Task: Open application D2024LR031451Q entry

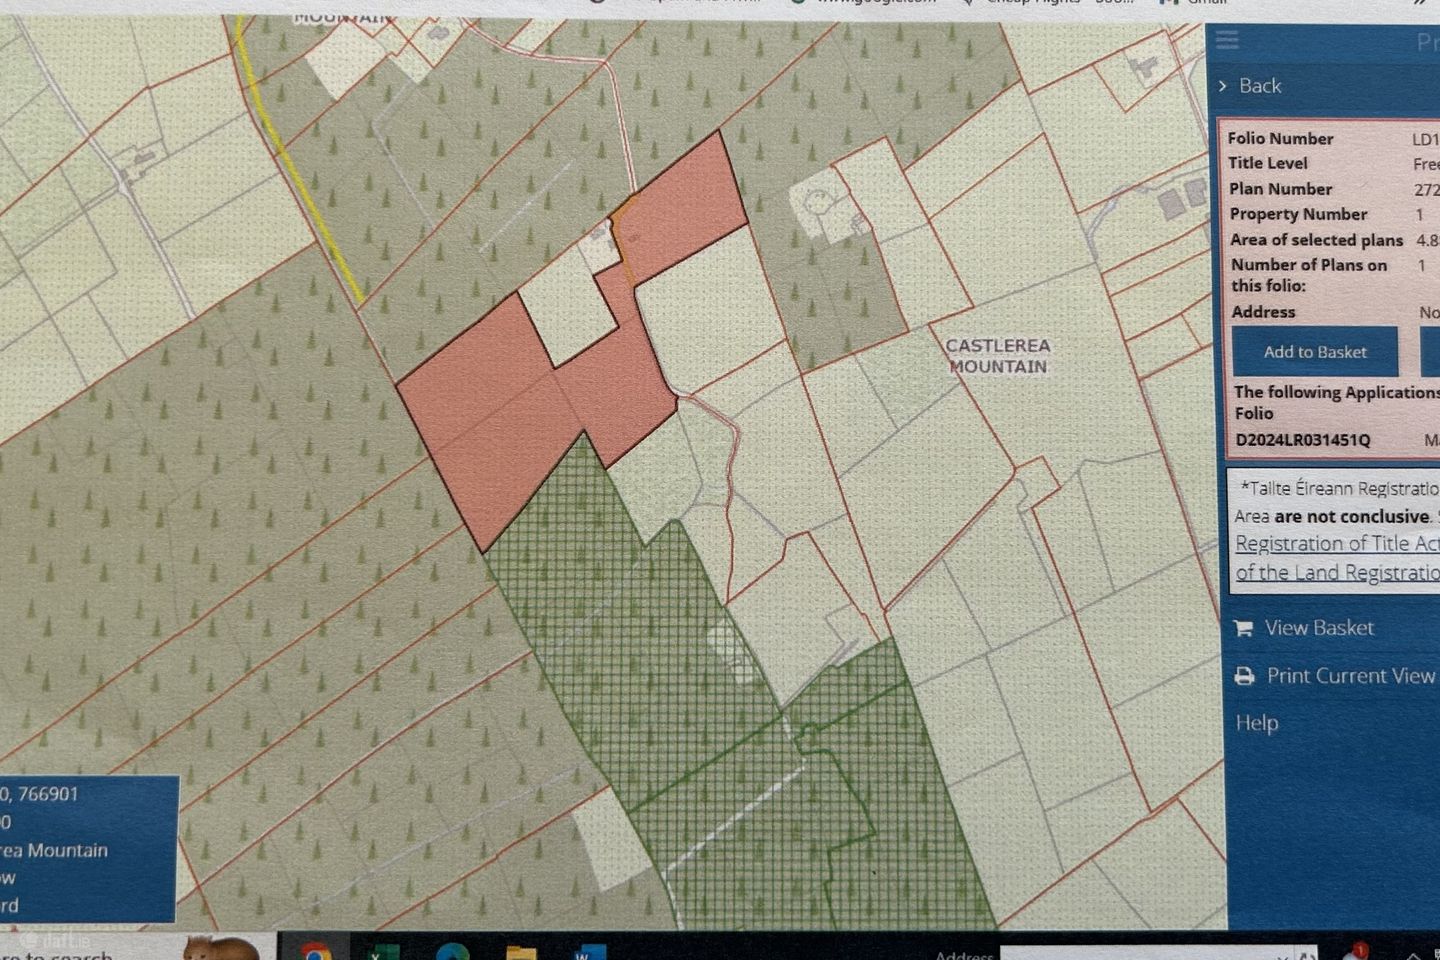Action: tap(1302, 440)
